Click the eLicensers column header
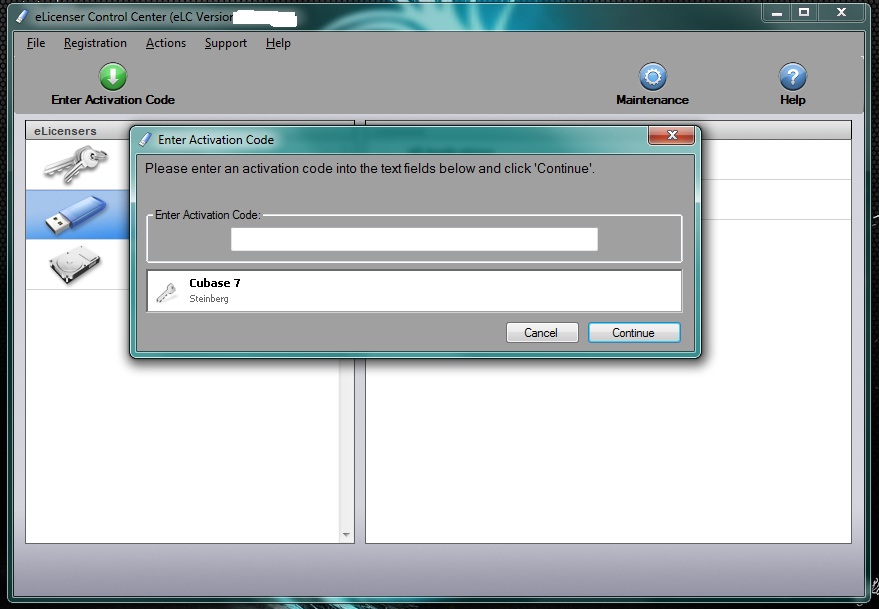 tap(77, 131)
